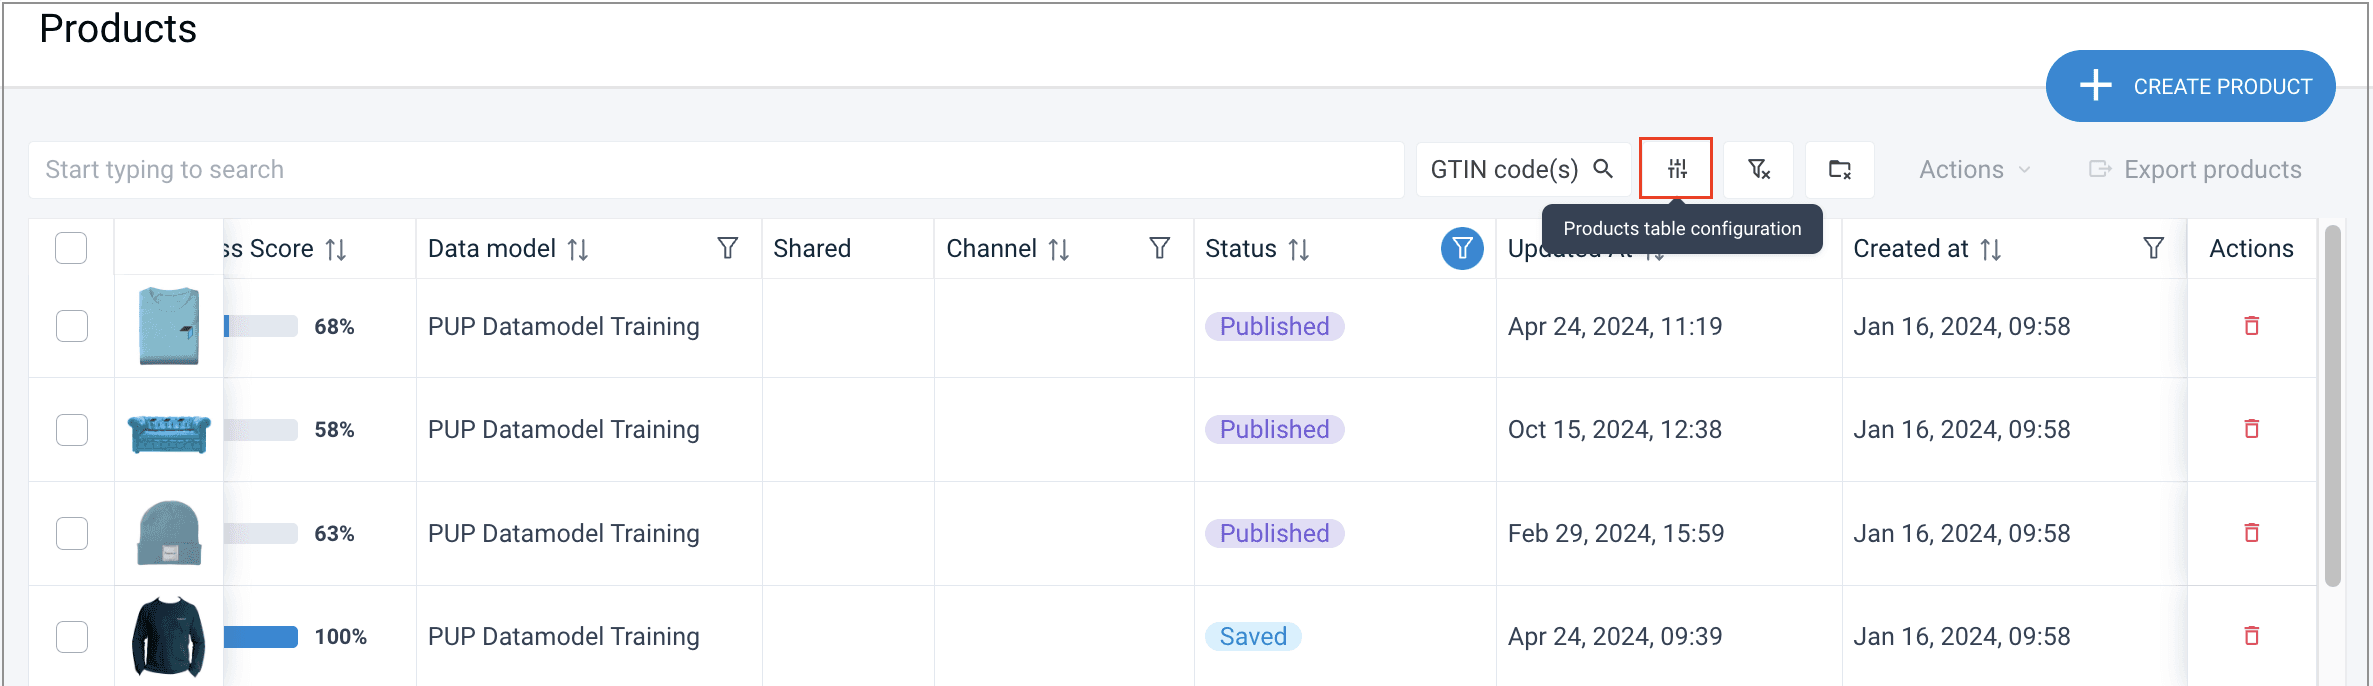Sort by the Created at column header
2373x686 pixels.
pyautogui.click(x=1990, y=249)
